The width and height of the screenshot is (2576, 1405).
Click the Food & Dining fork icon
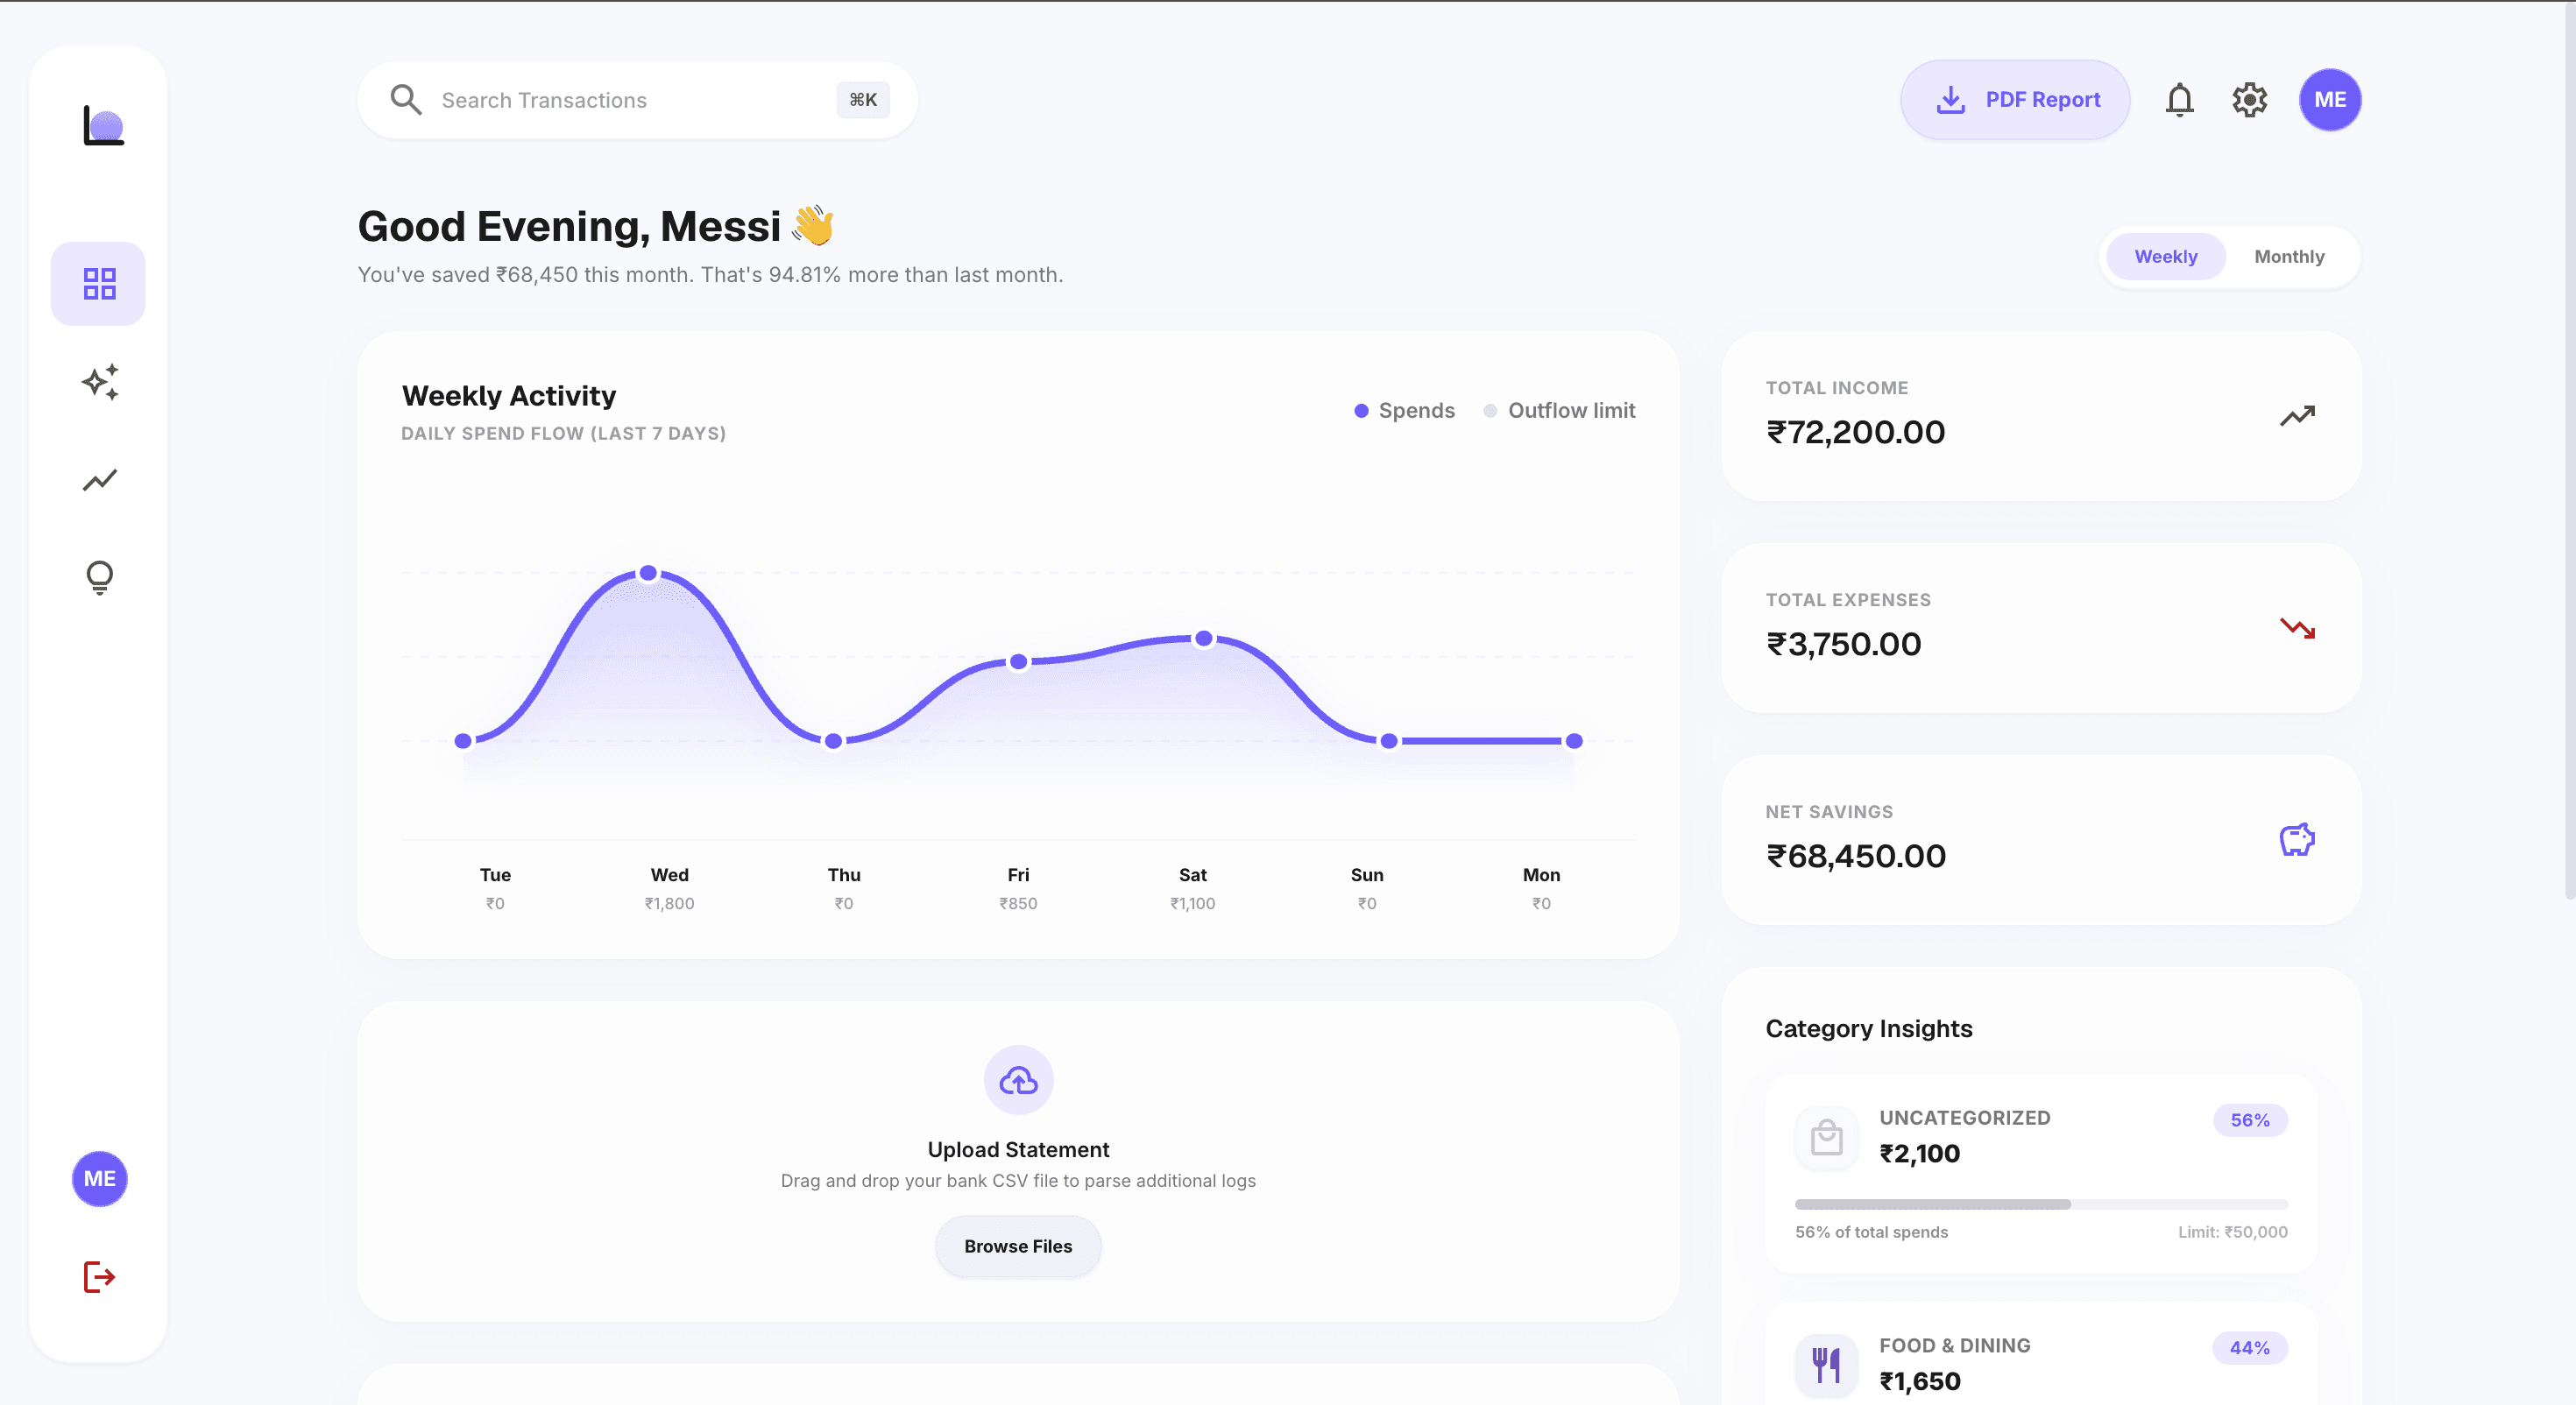point(1826,1364)
